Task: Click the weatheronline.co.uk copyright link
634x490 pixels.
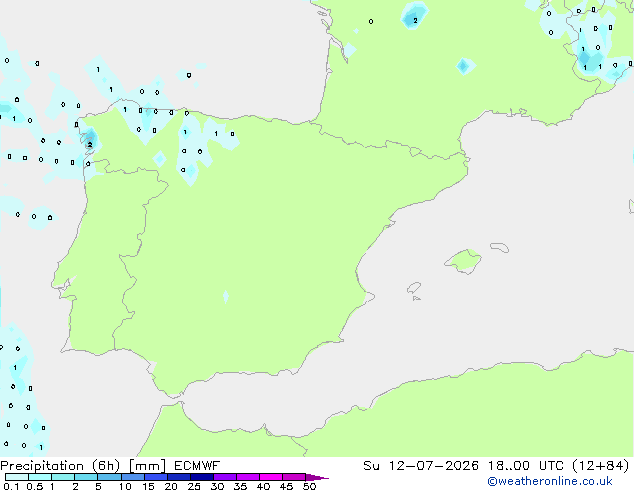Action: pos(550,481)
